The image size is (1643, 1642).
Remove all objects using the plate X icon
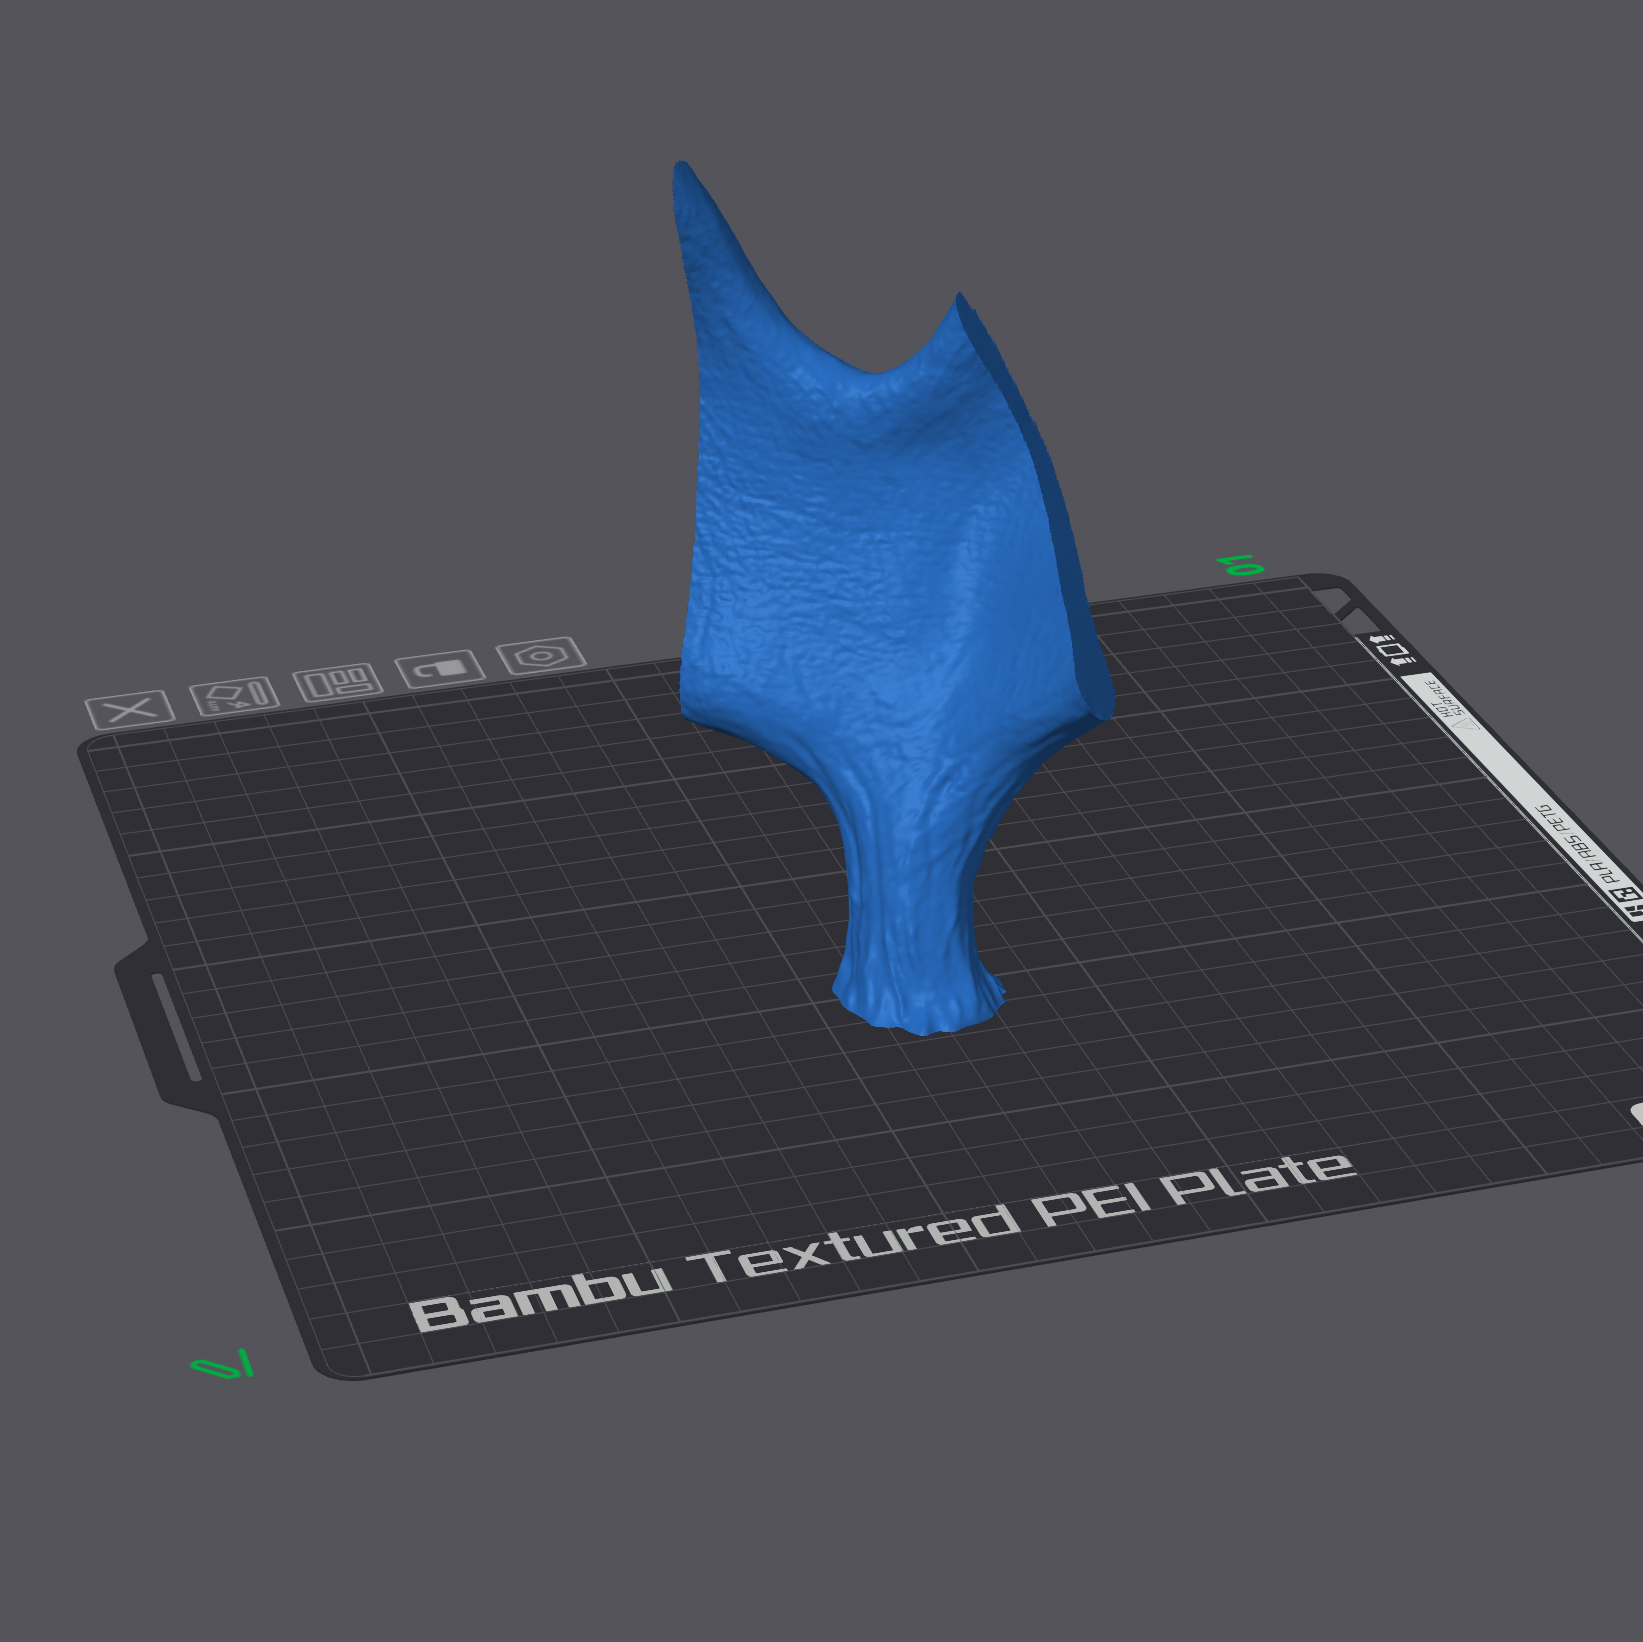click(x=130, y=710)
